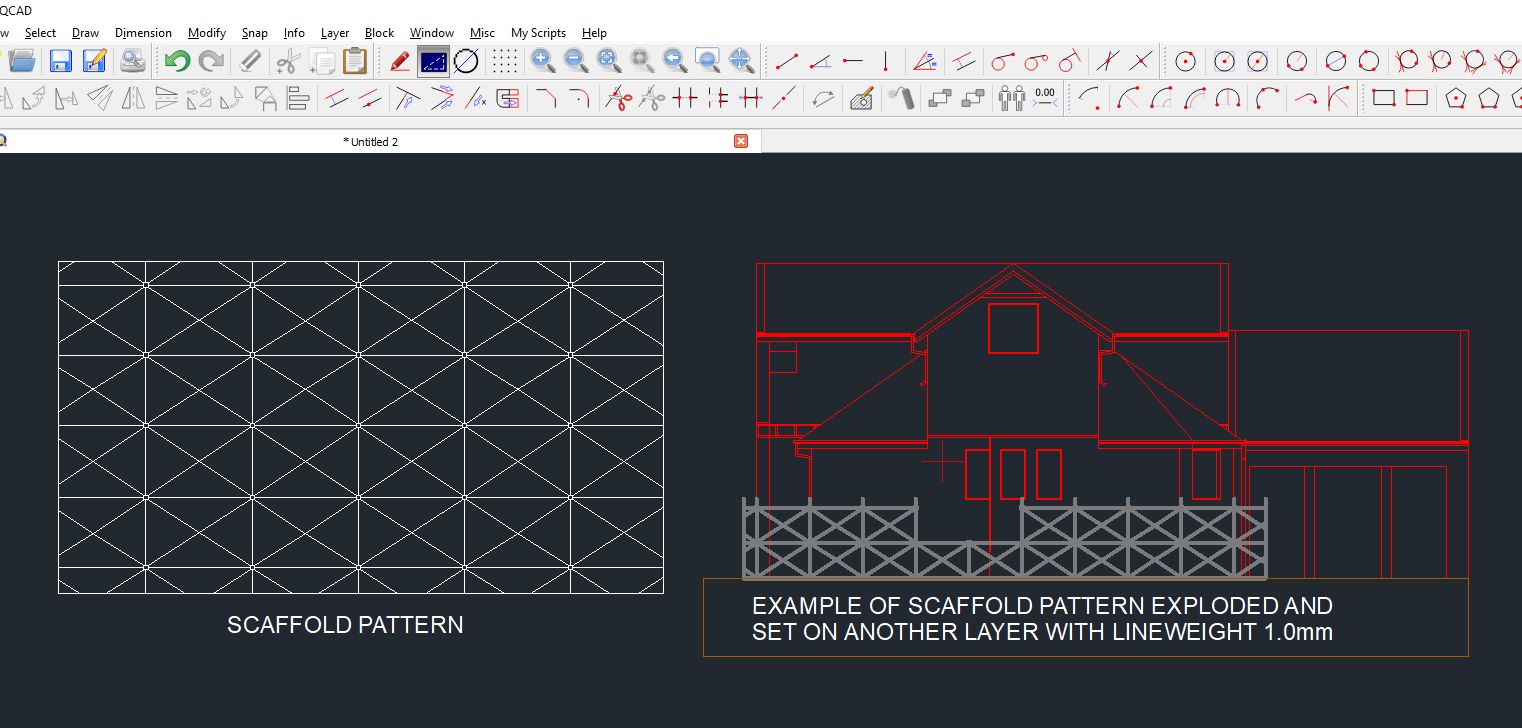
Task: Open the Modify menu
Action: tap(206, 33)
